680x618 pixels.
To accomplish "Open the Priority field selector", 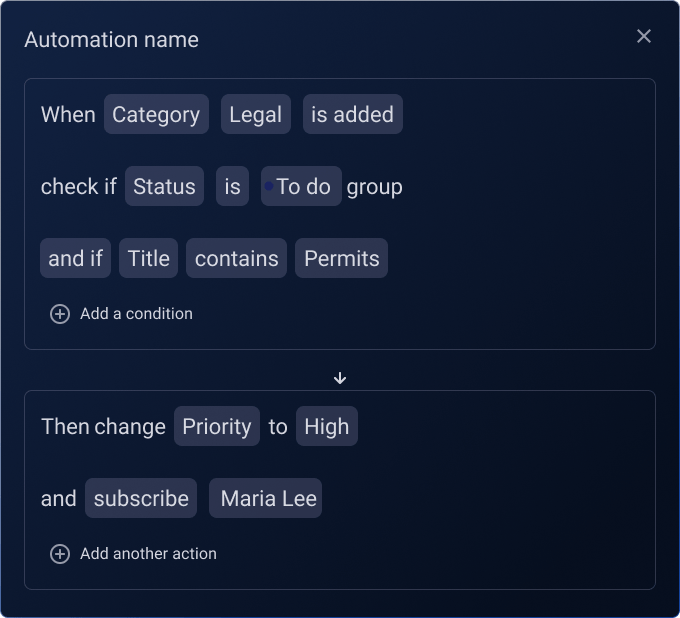I will coord(217,426).
